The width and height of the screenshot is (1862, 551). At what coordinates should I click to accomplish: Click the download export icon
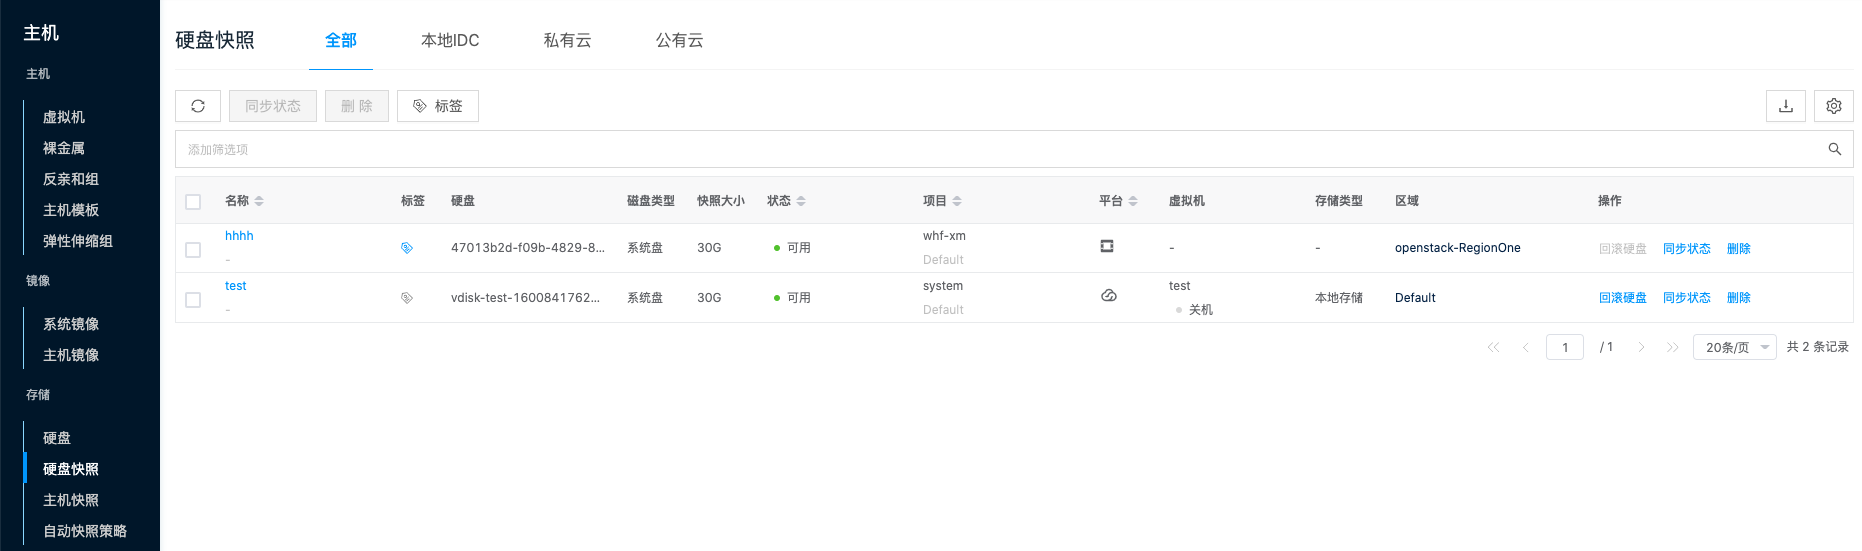(x=1785, y=106)
